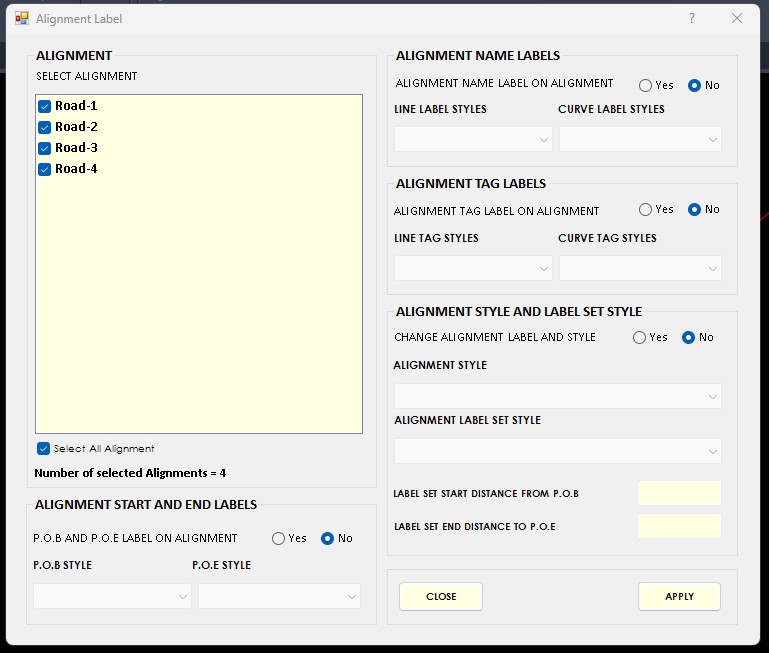Viewport: 769px width, 653px height.
Task: Click the Label Set Start Distance field
Action: coord(679,493)
